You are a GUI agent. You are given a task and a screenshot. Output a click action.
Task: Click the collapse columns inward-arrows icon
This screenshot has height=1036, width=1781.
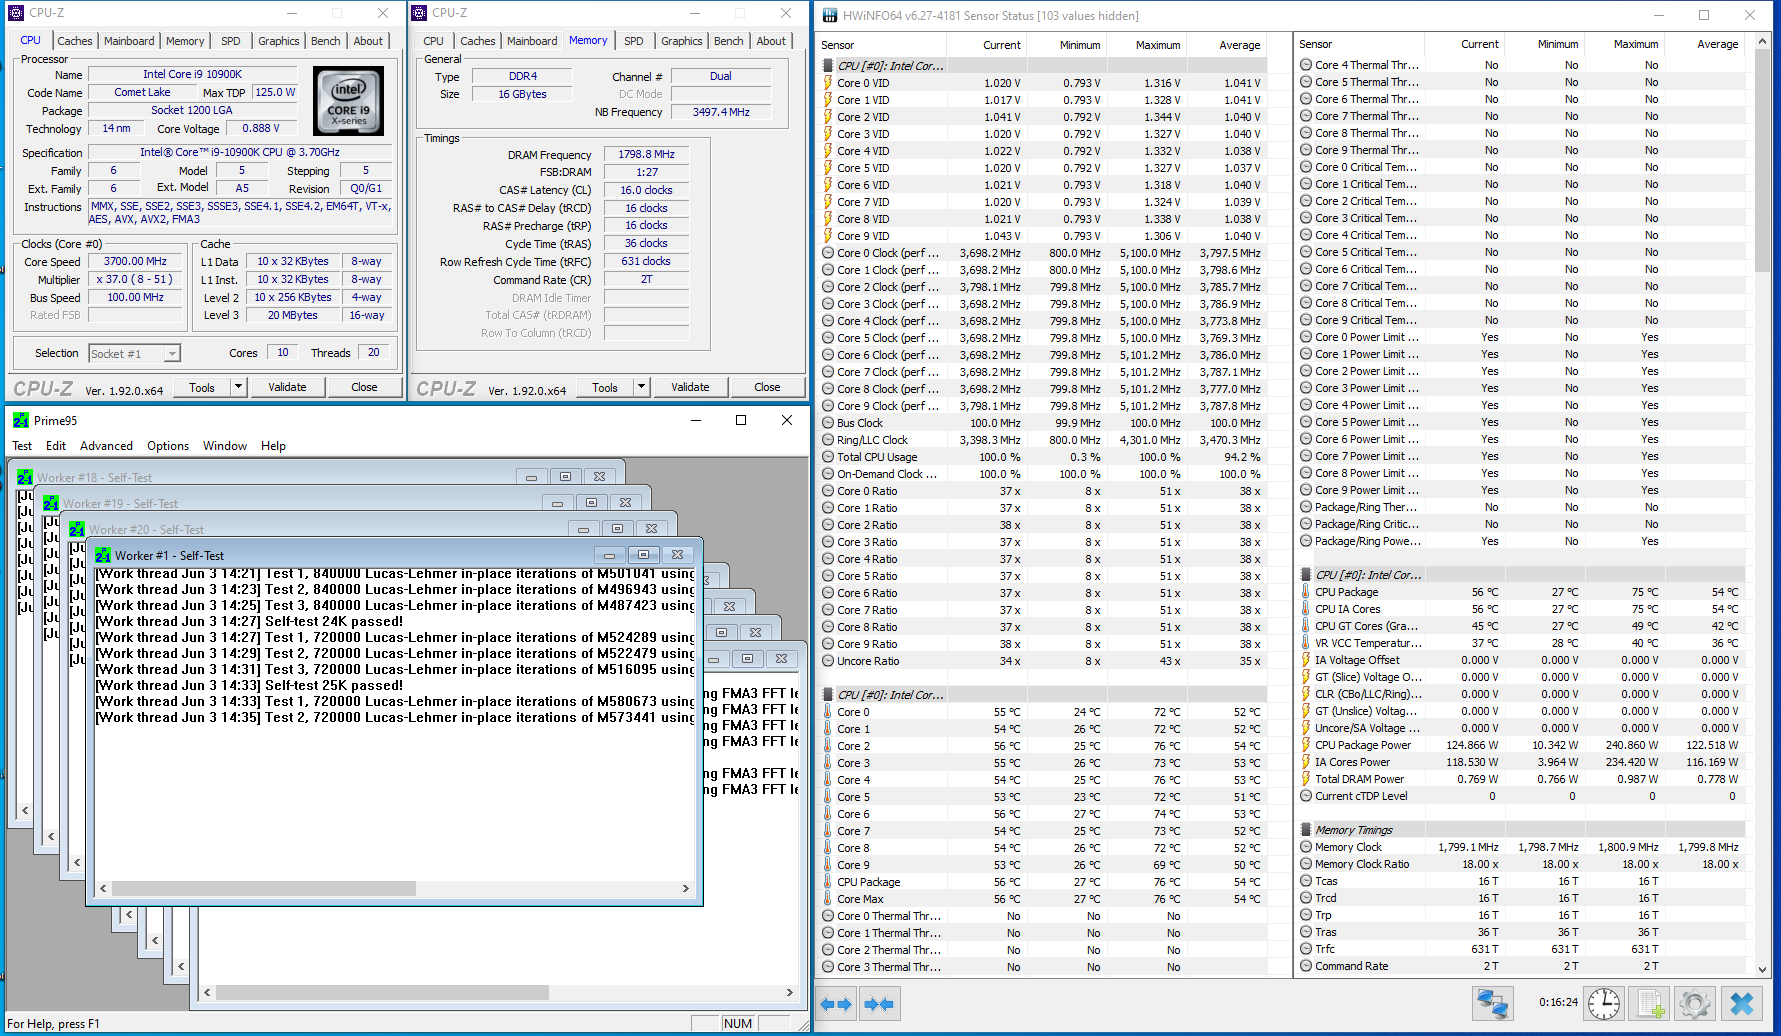[879, 1004]
